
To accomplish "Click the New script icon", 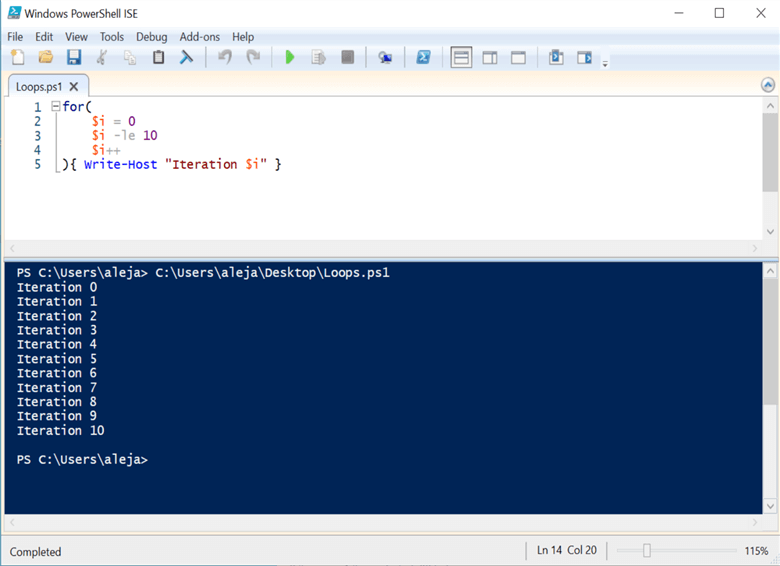I will (x=17, y=57).
